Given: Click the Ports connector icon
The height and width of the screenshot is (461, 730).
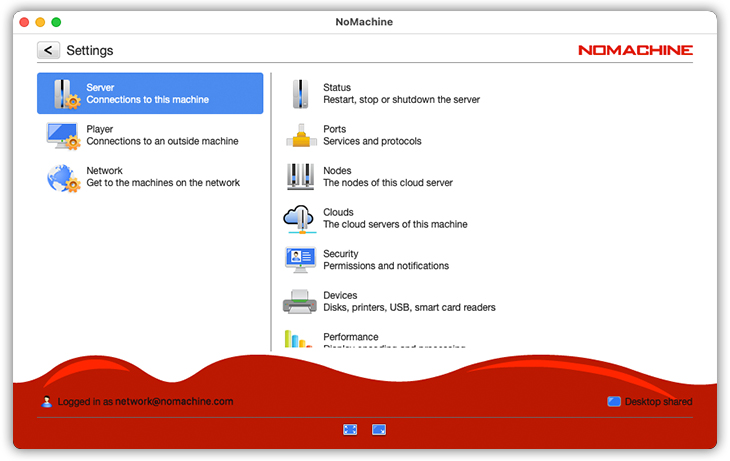Looking at the screenshot, I should pyautogui.click(x=300, y=135).
